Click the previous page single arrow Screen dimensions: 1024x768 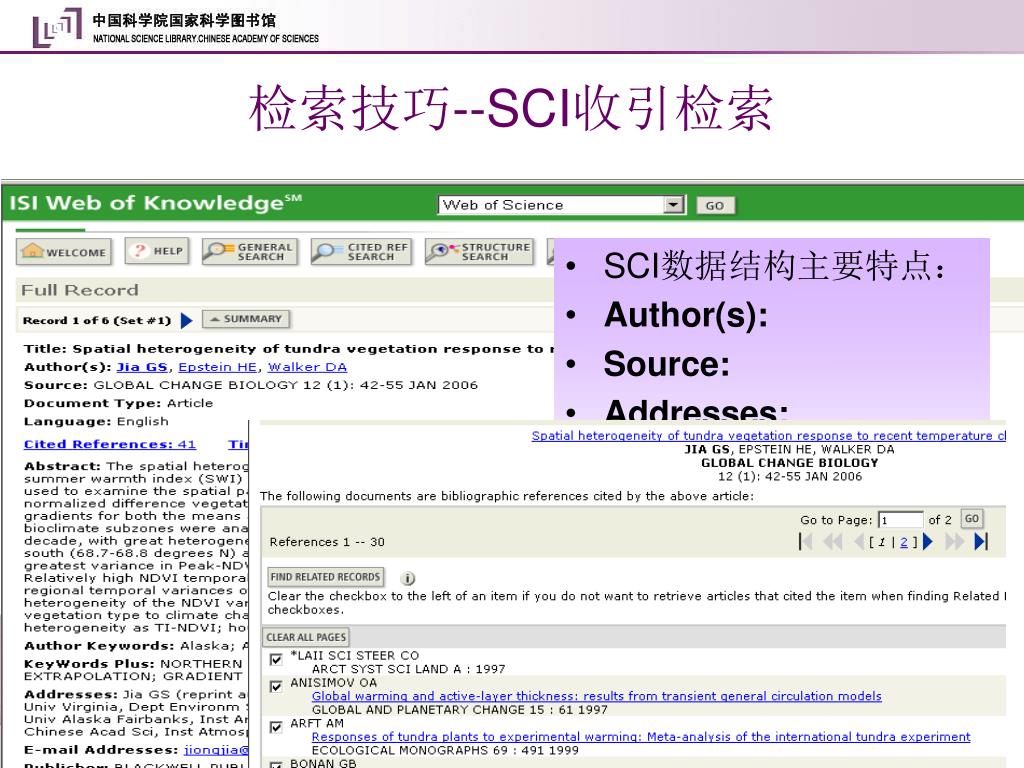coord(859,541)
